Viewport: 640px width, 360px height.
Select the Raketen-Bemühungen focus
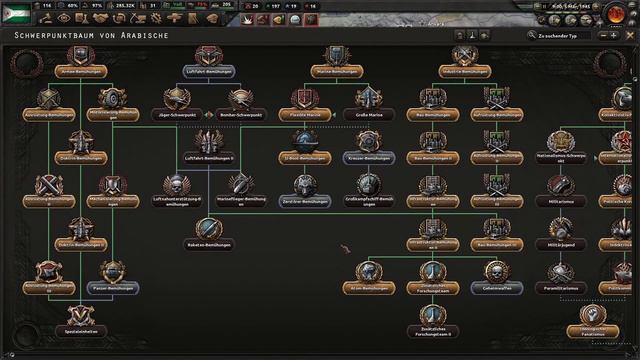pyautogui.click(x=209, y=244)
